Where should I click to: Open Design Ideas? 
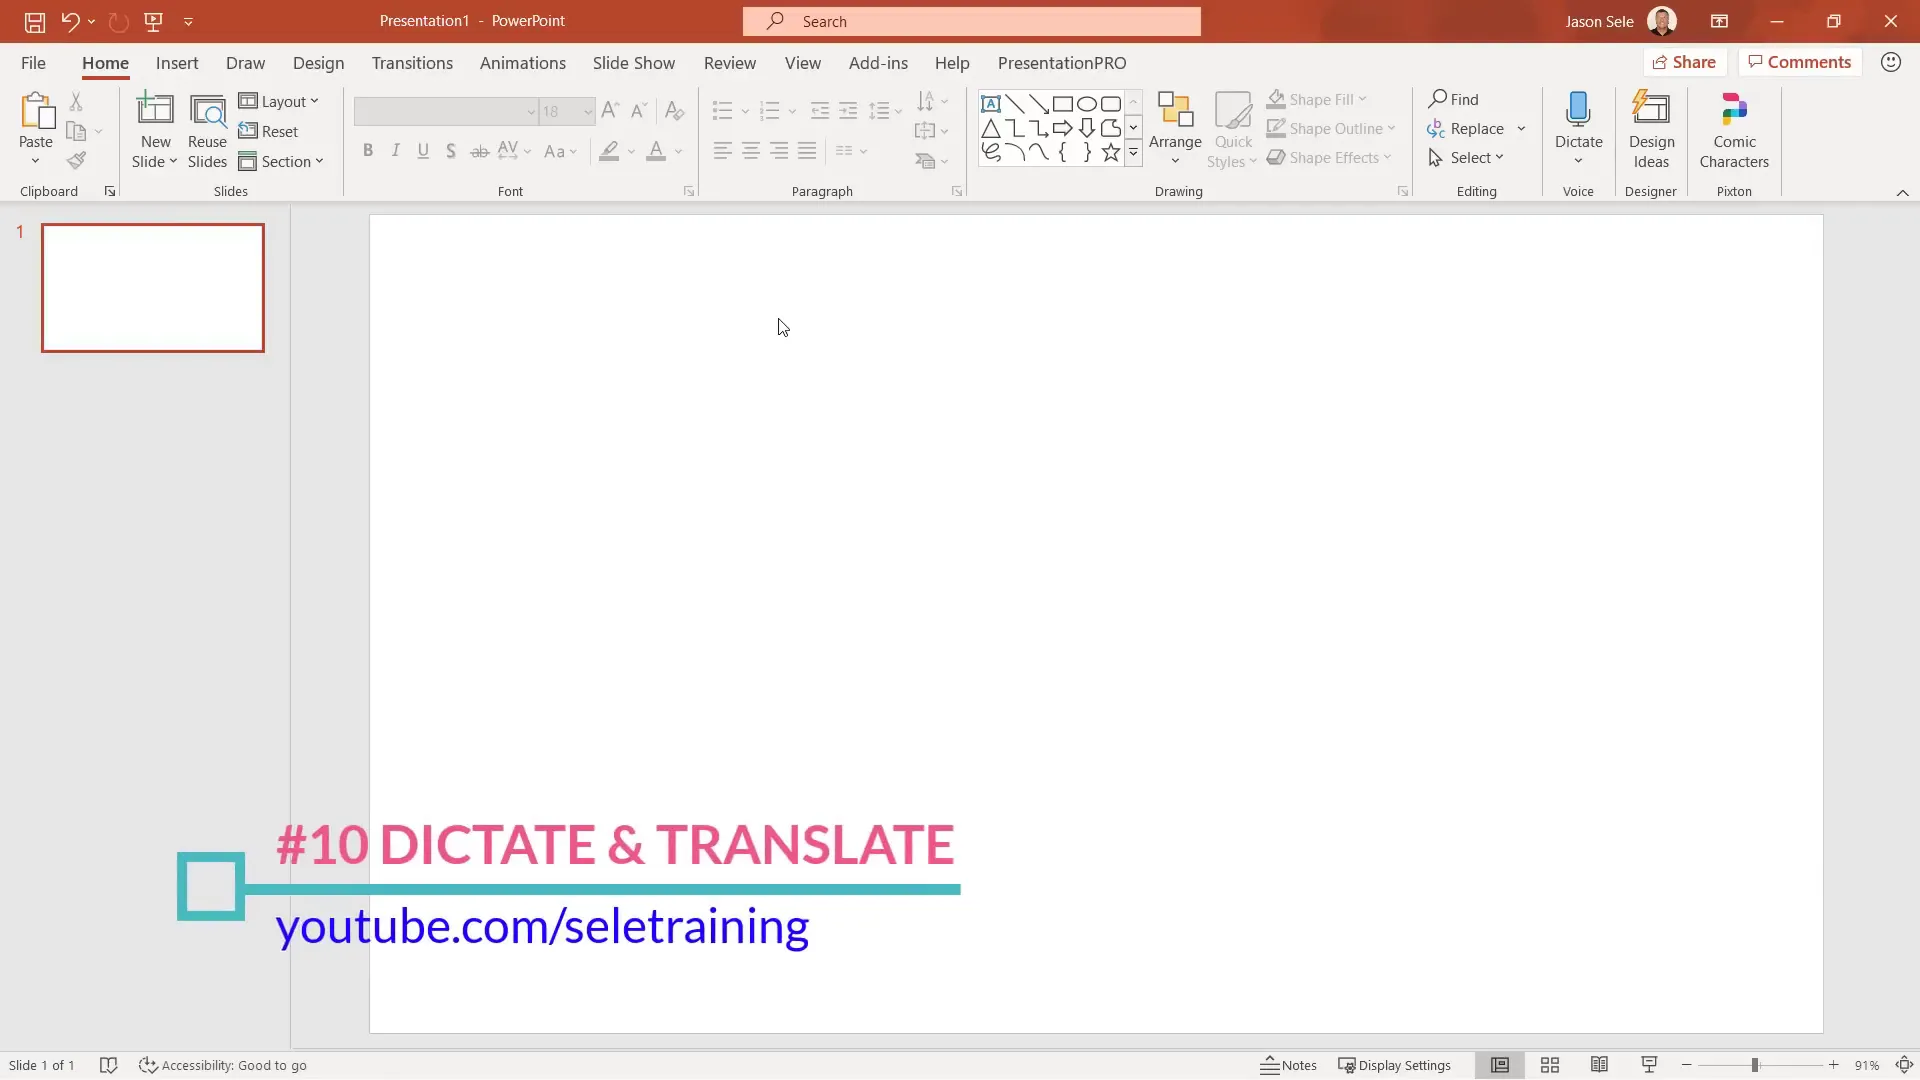(1650, 128)
